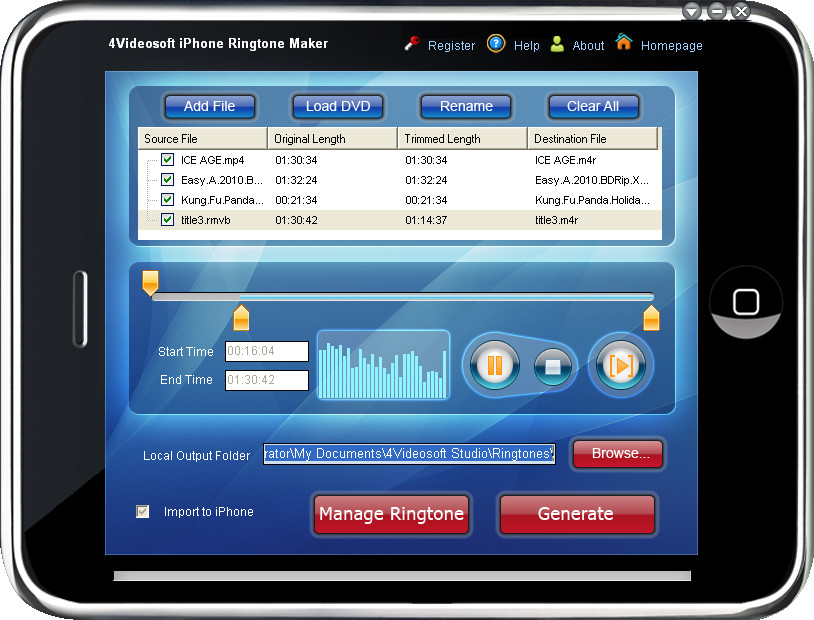The width and height of the screenshot is (814, 620).
Task: Click the Easy.A.2010.BDRip.X... destination file
Action: pos(592,180)
